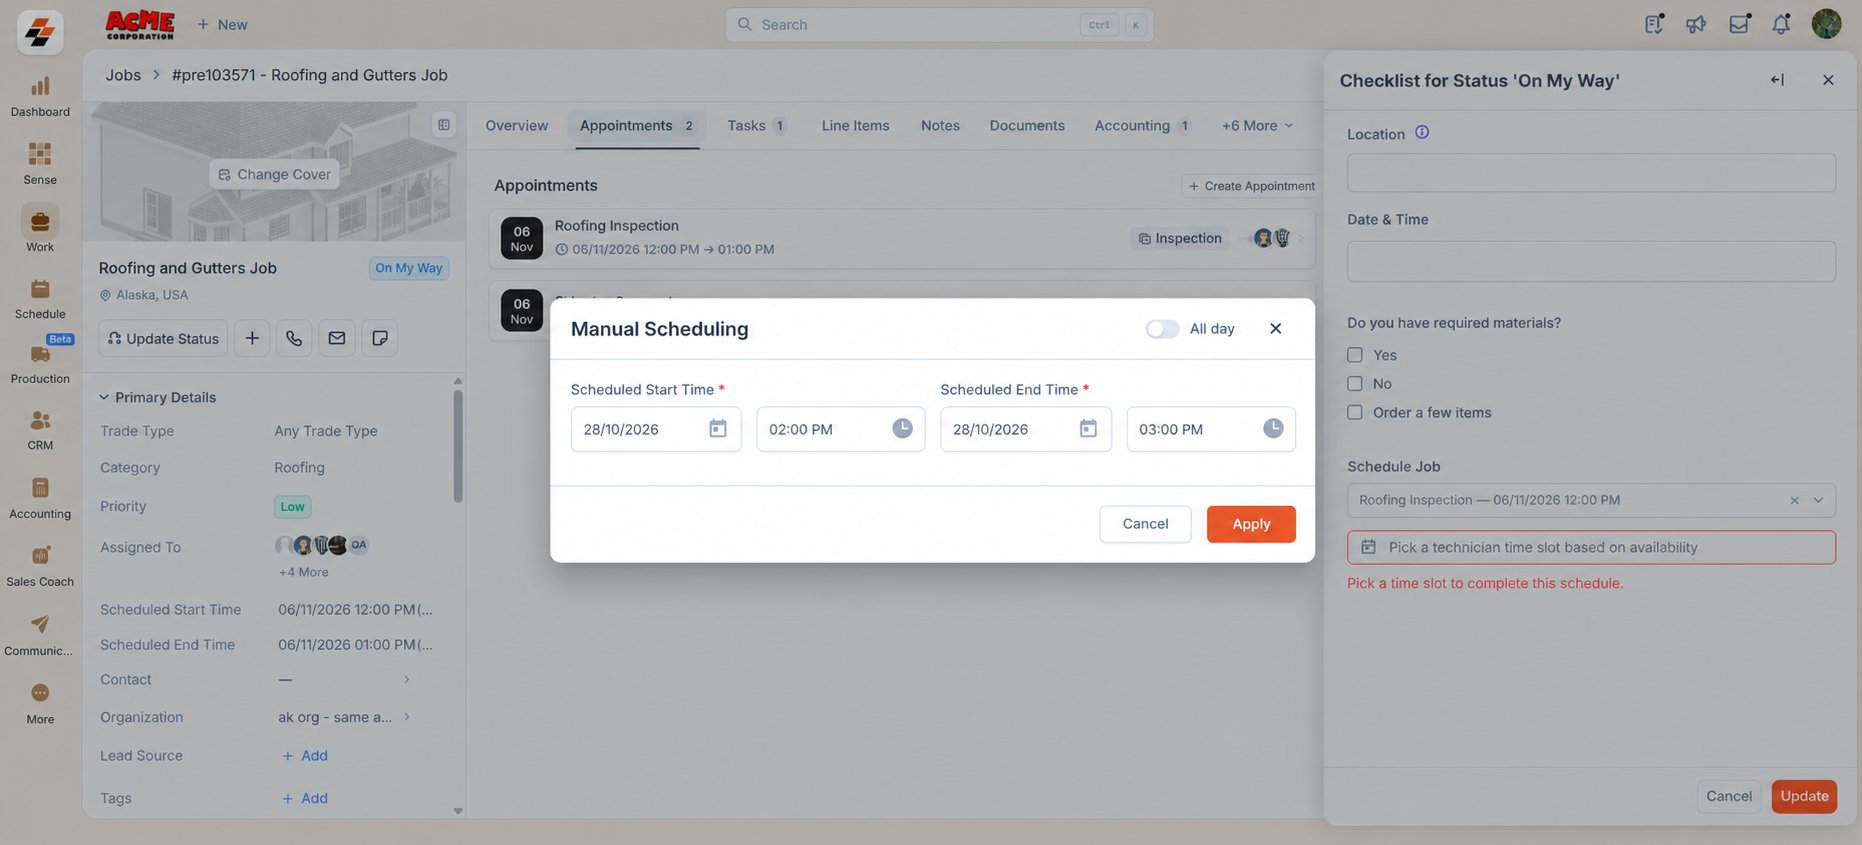Click the Location info icon

coord(1422,132)
